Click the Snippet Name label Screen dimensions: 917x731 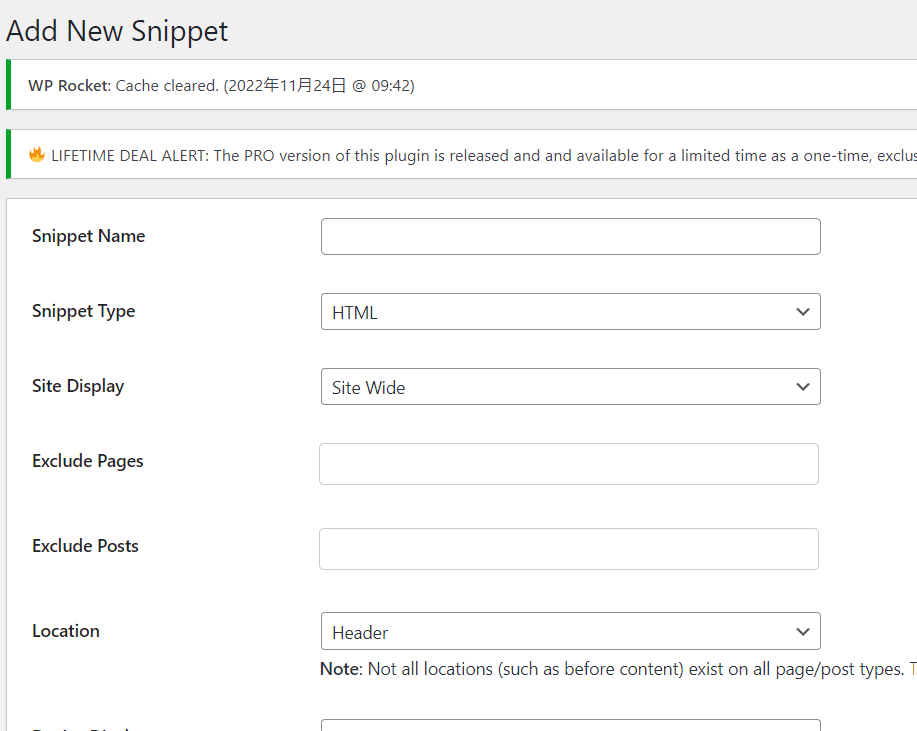(88, 236)
